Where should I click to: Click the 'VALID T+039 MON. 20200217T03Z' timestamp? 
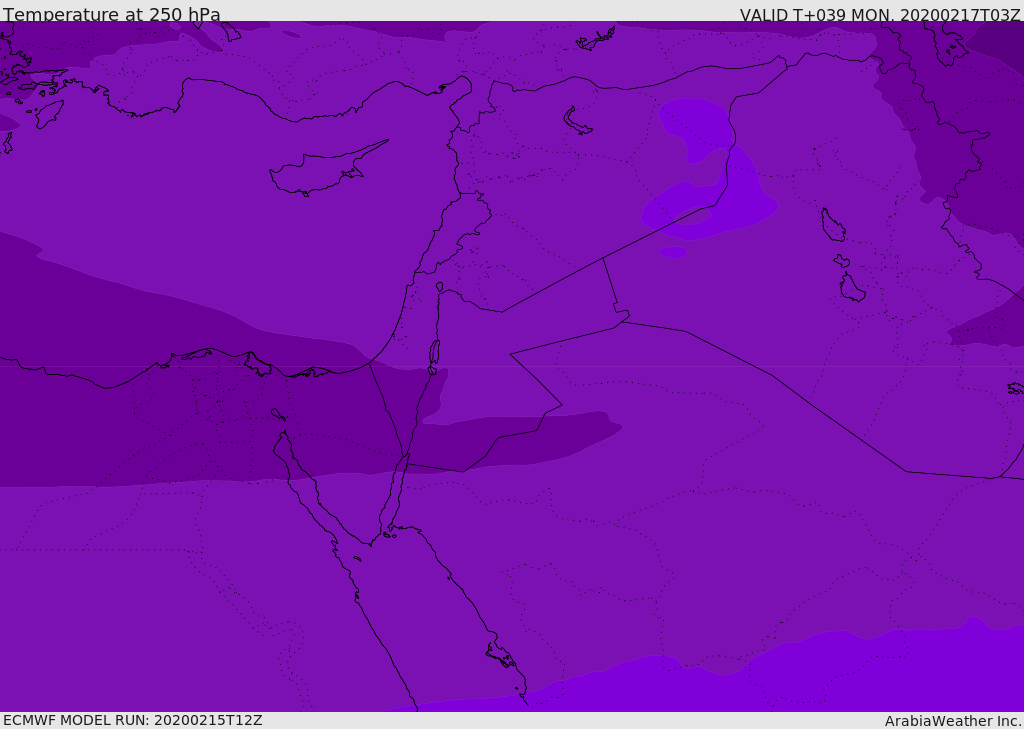coord(880,14)
